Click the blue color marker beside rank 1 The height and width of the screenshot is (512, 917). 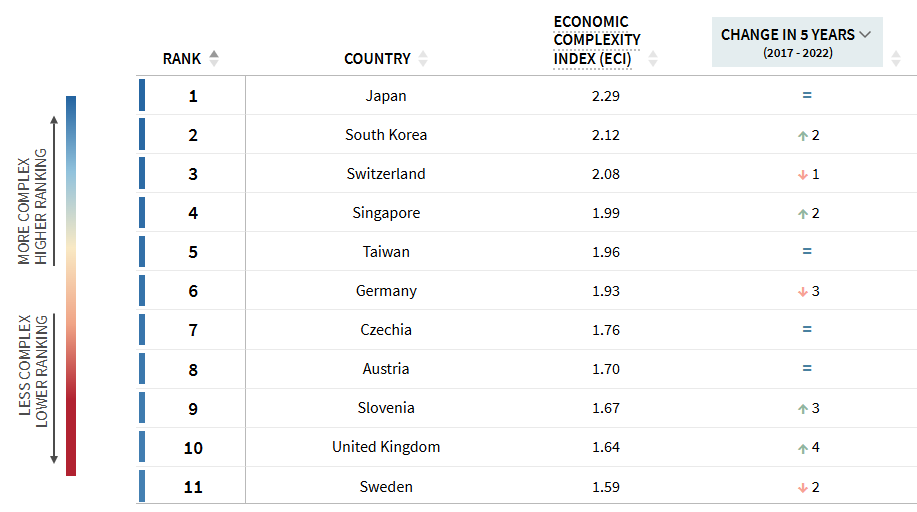[x=142, y=96]
